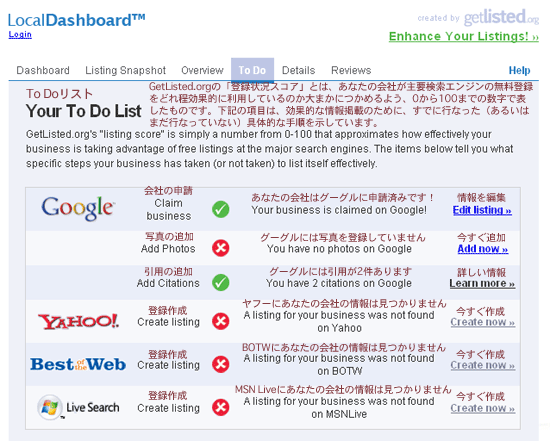Click red X icon in Yahoo row

coord(221,321)
